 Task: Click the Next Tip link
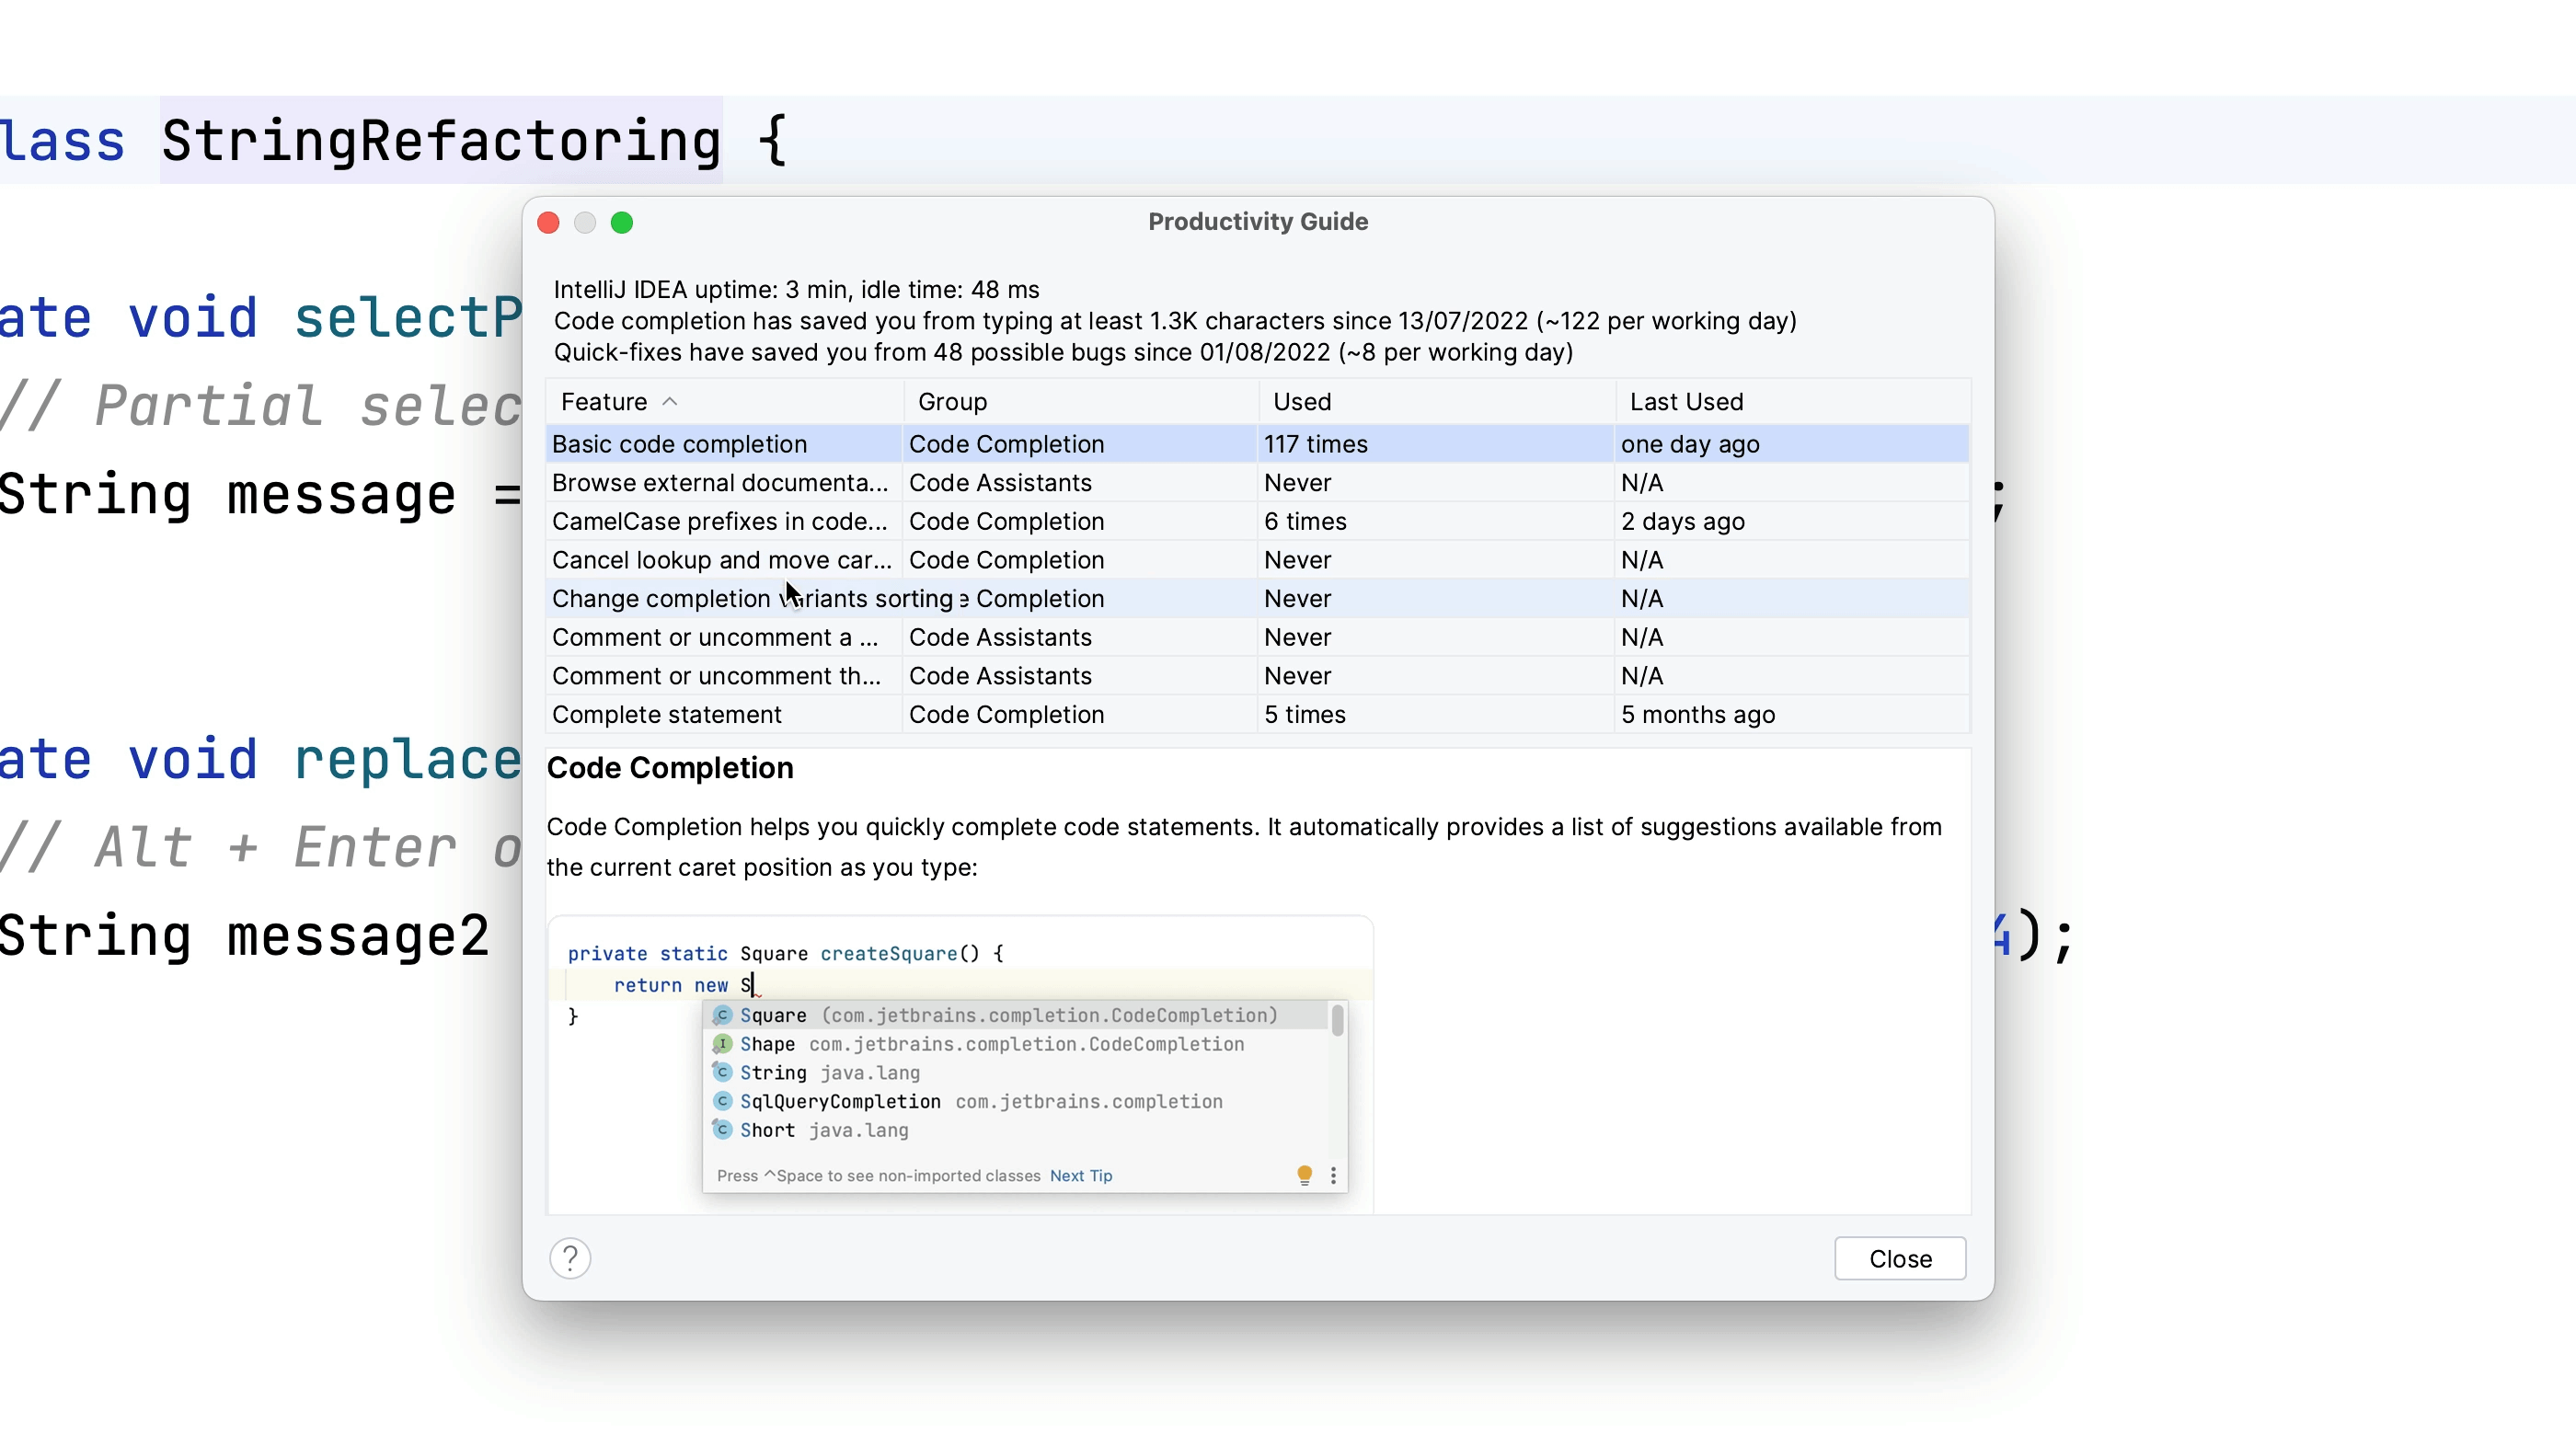pos(1080,1175)
